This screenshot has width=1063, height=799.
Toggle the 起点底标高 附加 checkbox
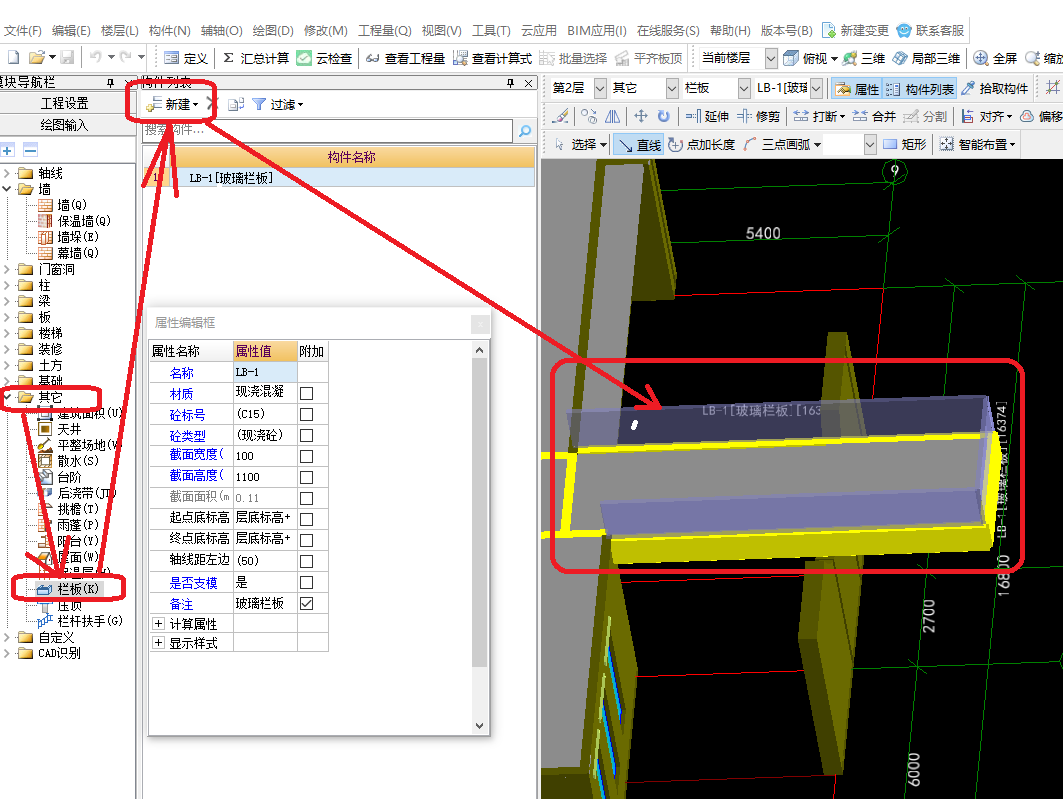point(306,519)
